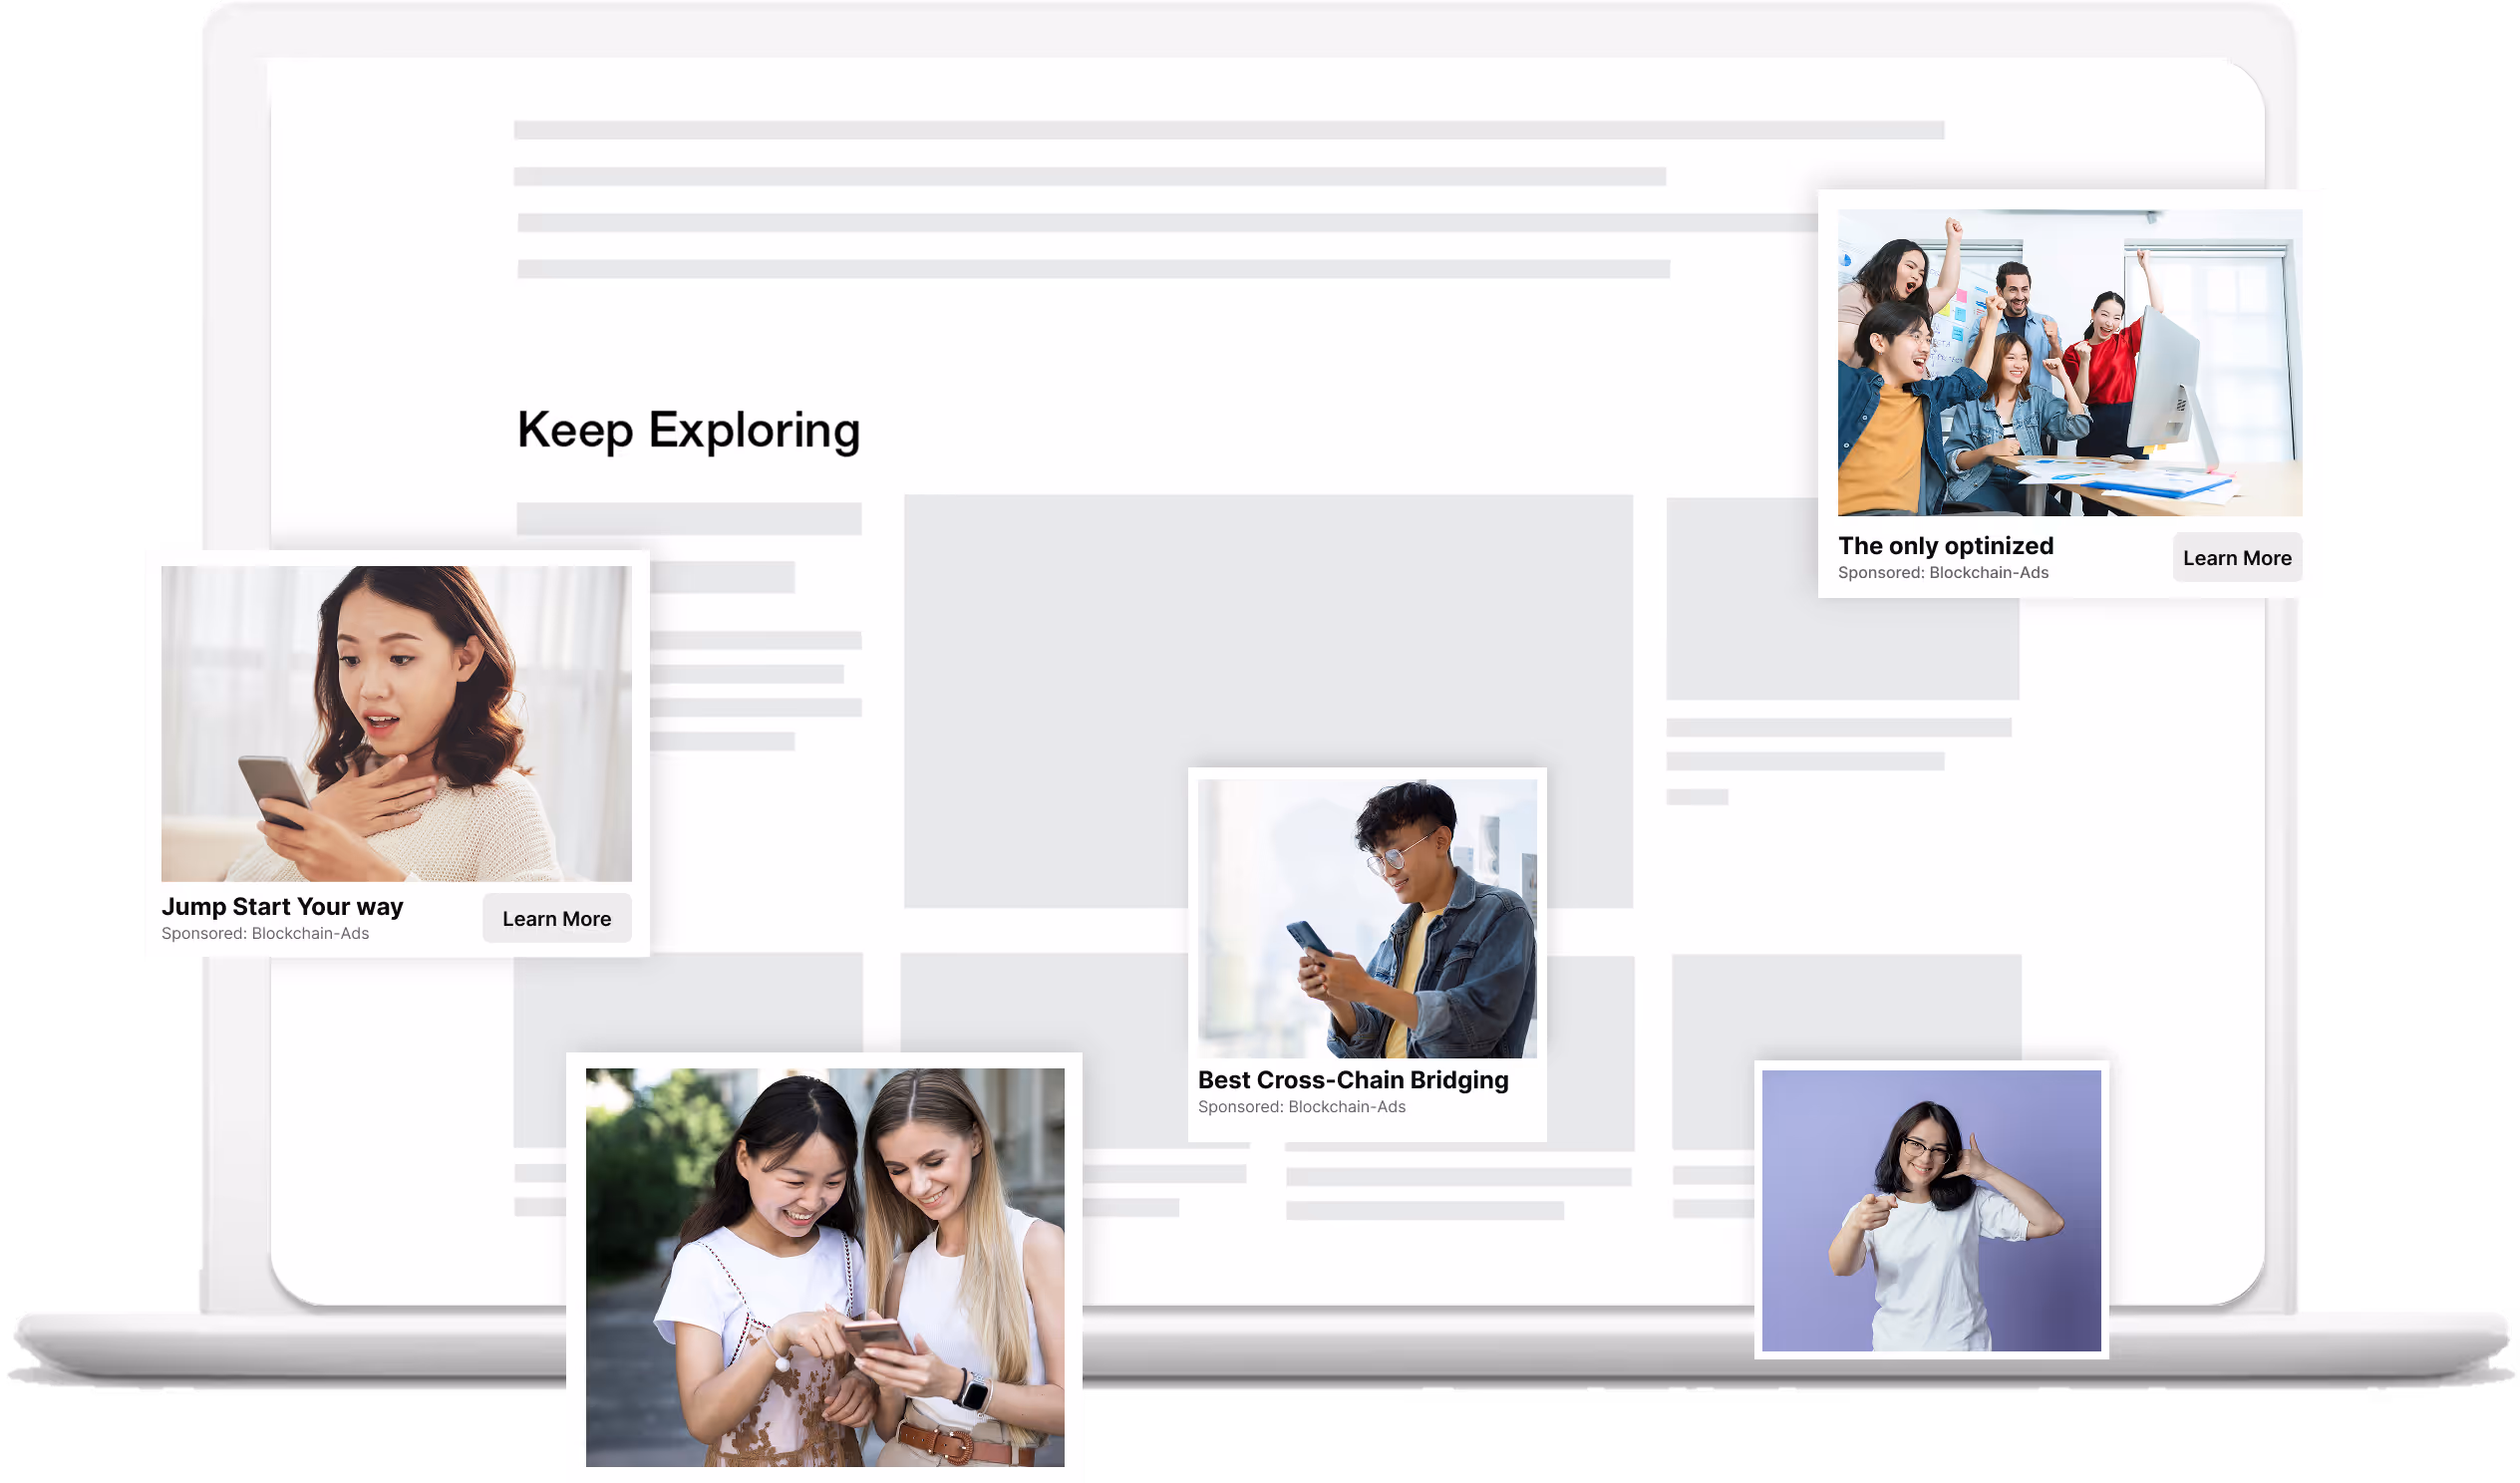The width and height of the screenshot is (2520, 1483).
Task: Click the large center gray placeholder block
Action: point(1267,640)
